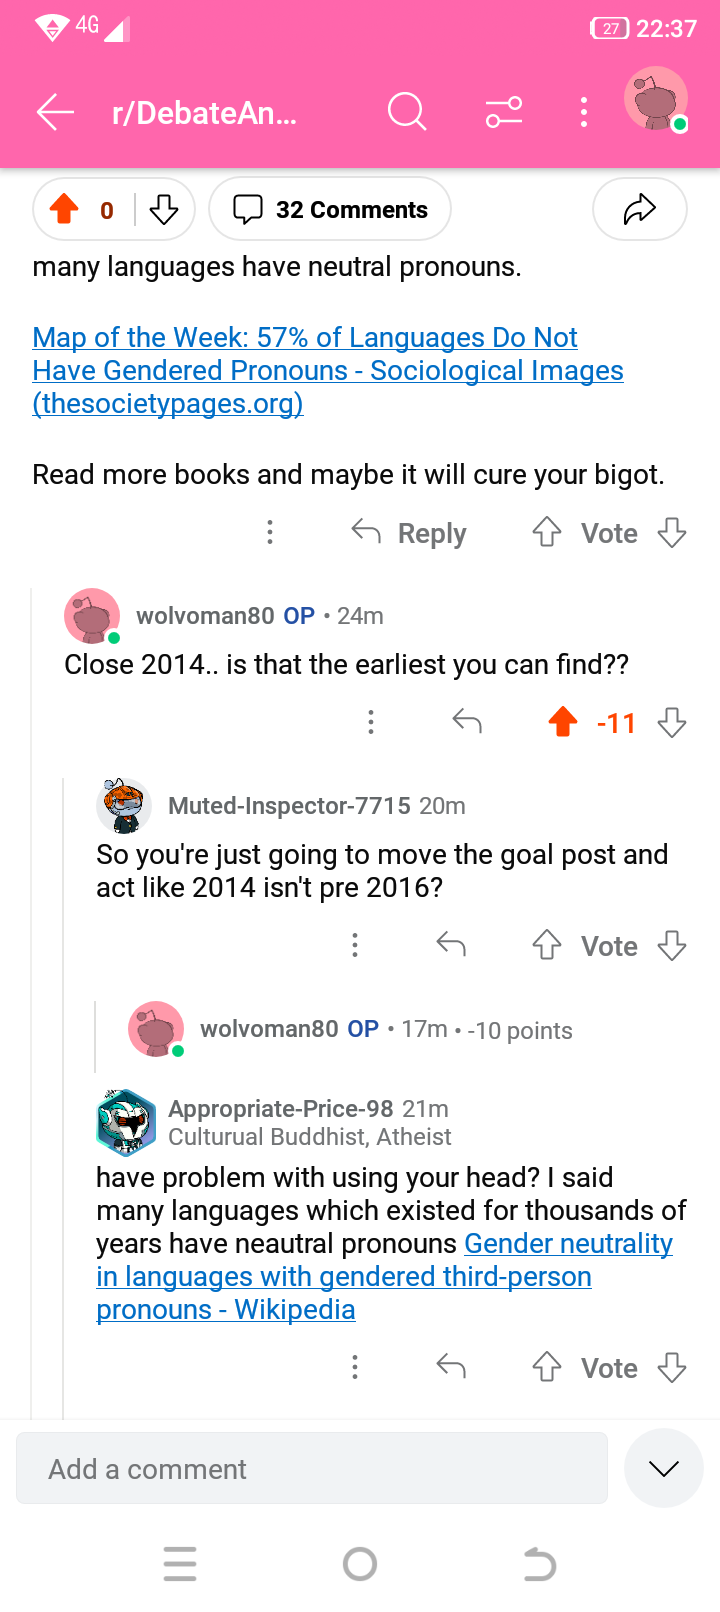
Task: Reply arrow on Muted-Inspector-7715's comment
Action: click(451, 945)
